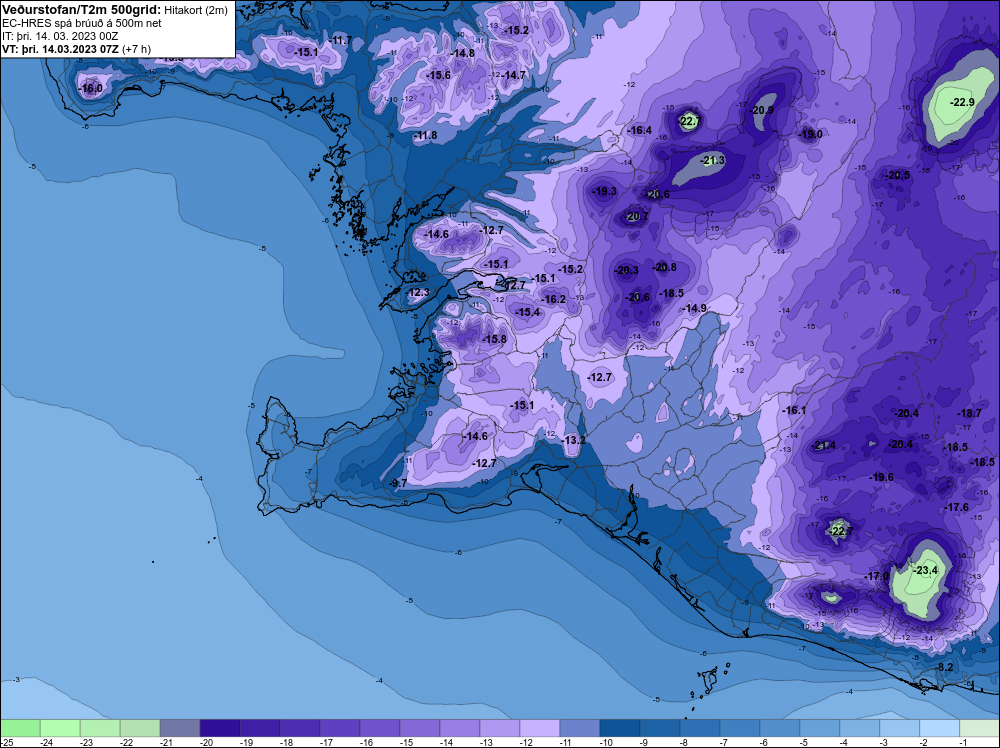Click the -20.8 temperature value
The height and width of the screenshot is (748, 1000).
click(x=664, y=267)
